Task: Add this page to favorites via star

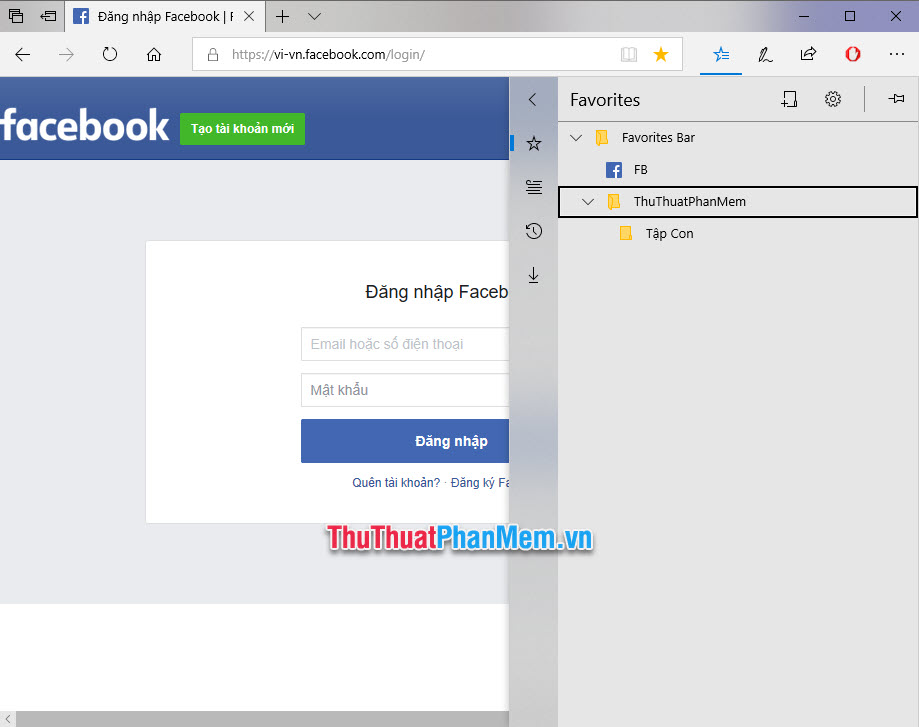Action: 660,54
